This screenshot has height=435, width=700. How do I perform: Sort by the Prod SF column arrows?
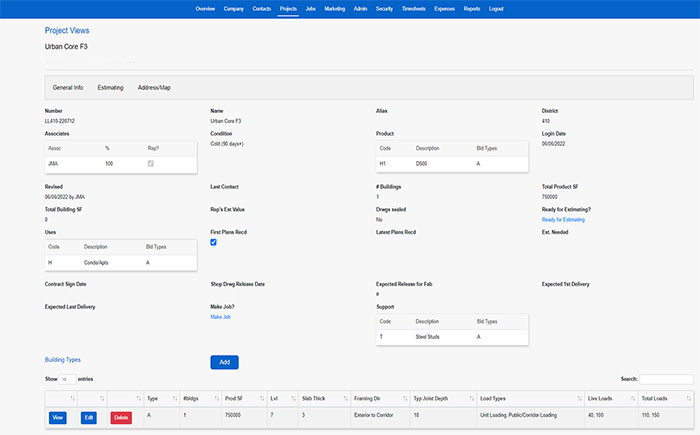(x=262, y=398)
